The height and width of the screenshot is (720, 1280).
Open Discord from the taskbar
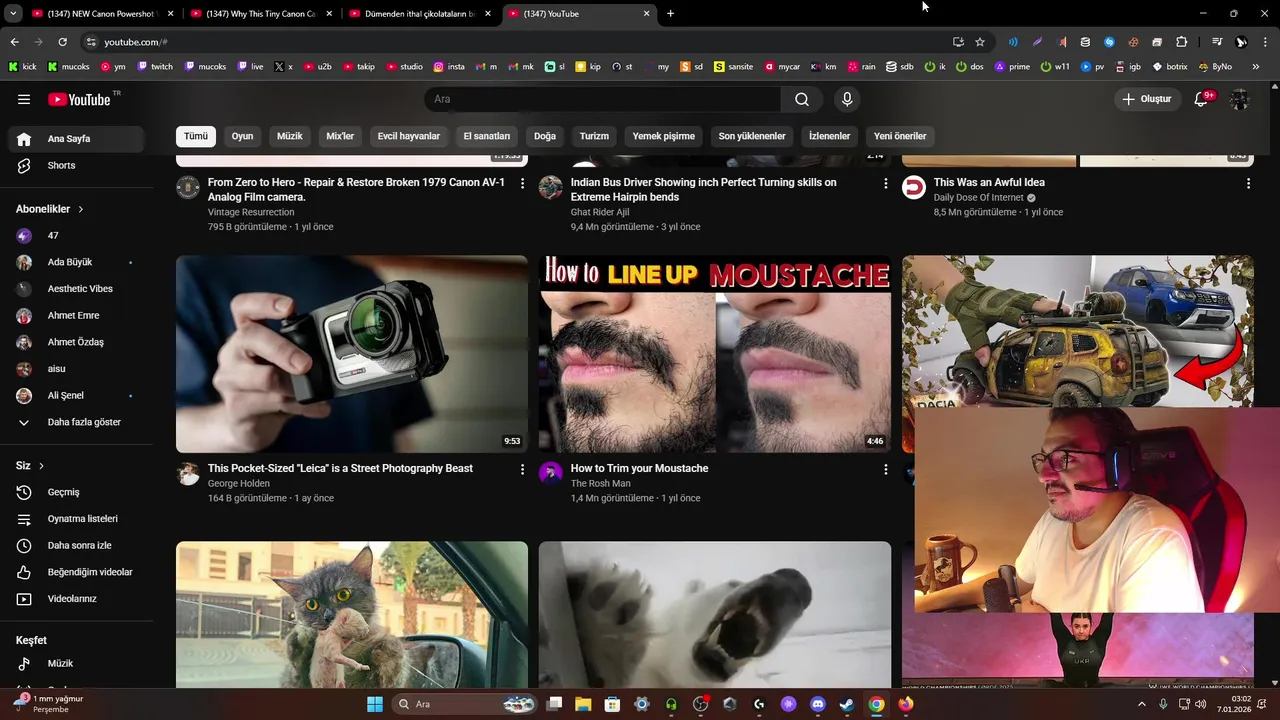pyautogui.click(x=818, y=704)
